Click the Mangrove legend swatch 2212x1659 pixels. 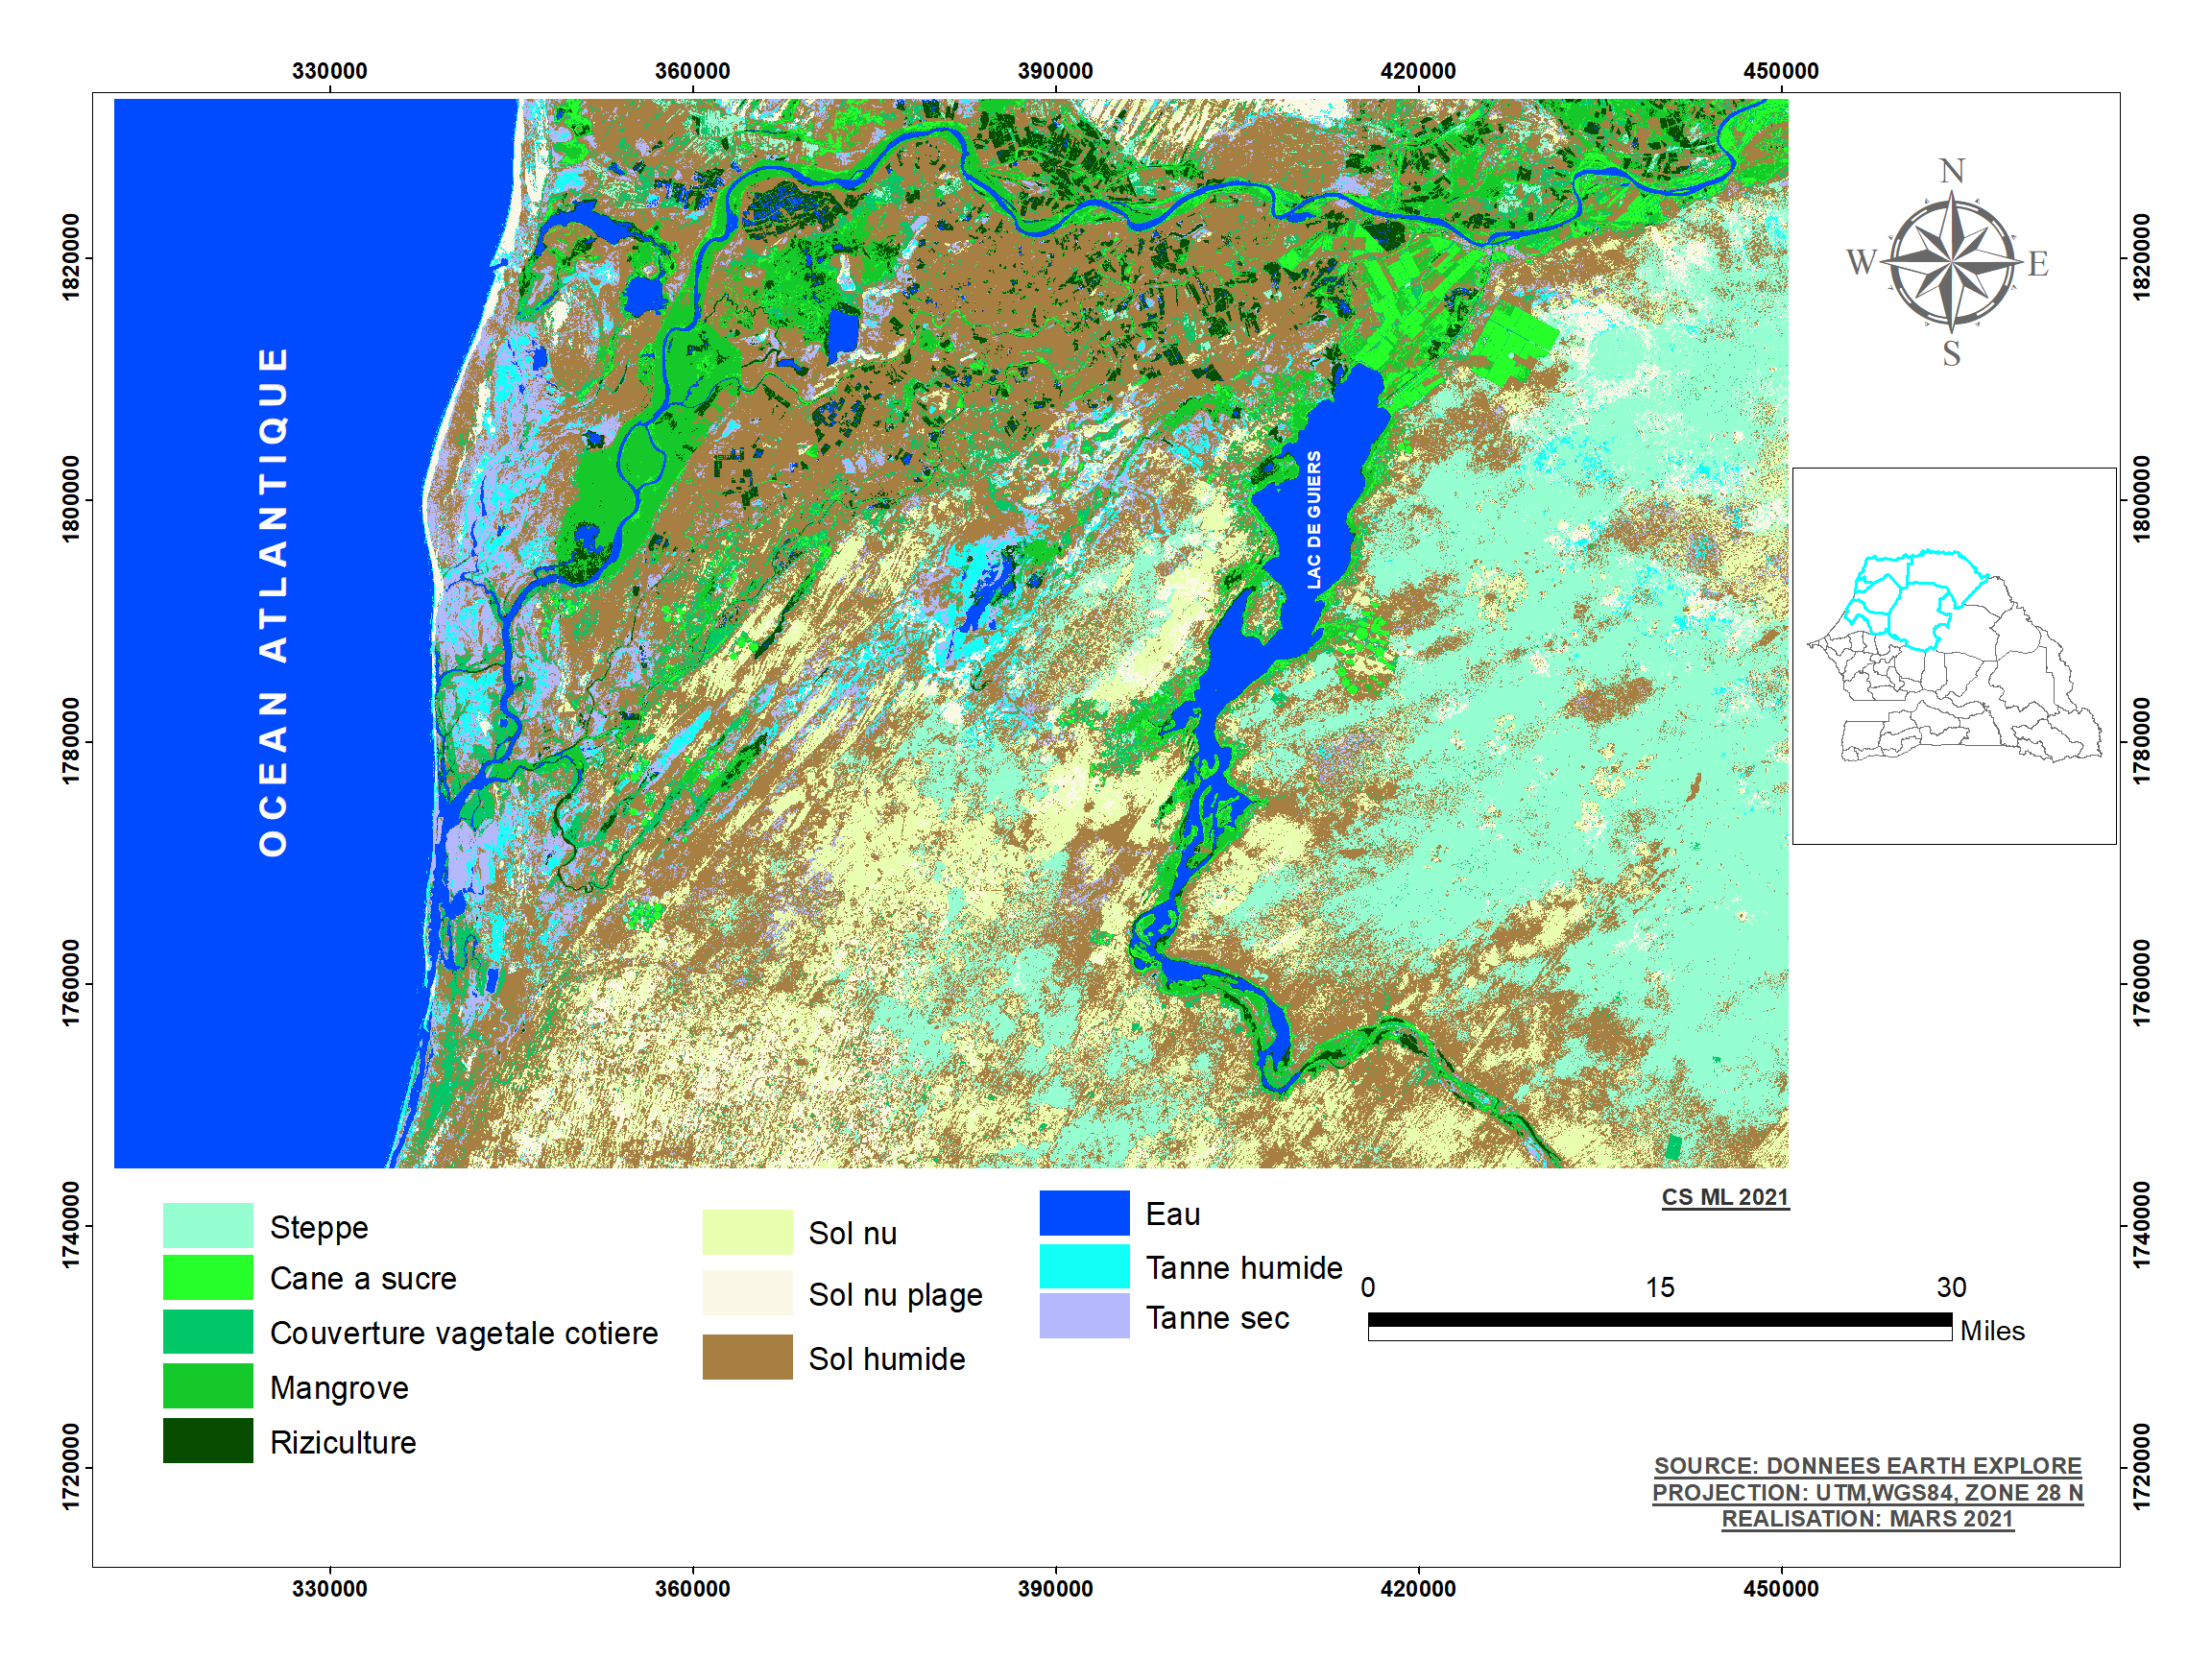pos(208,1386)
